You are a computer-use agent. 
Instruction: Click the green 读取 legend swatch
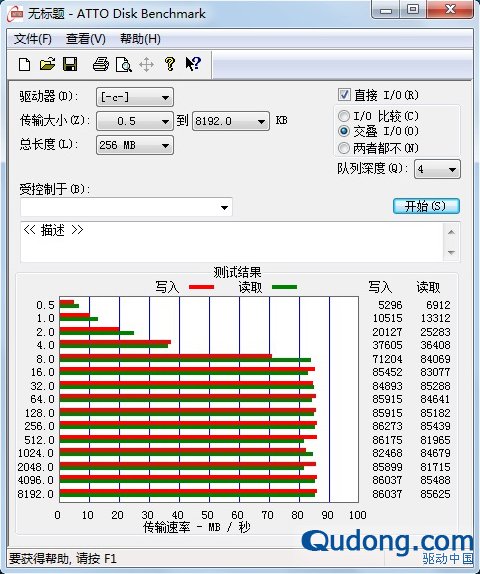point(284,287)
